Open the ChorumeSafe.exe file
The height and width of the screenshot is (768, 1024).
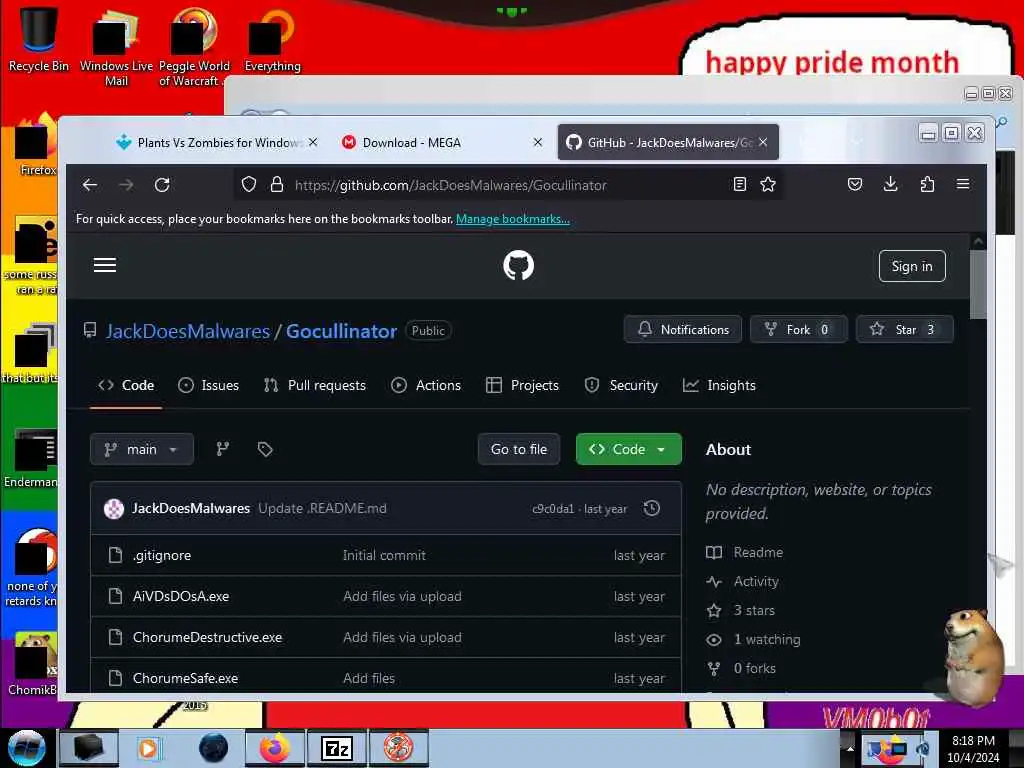pos(185,679)
